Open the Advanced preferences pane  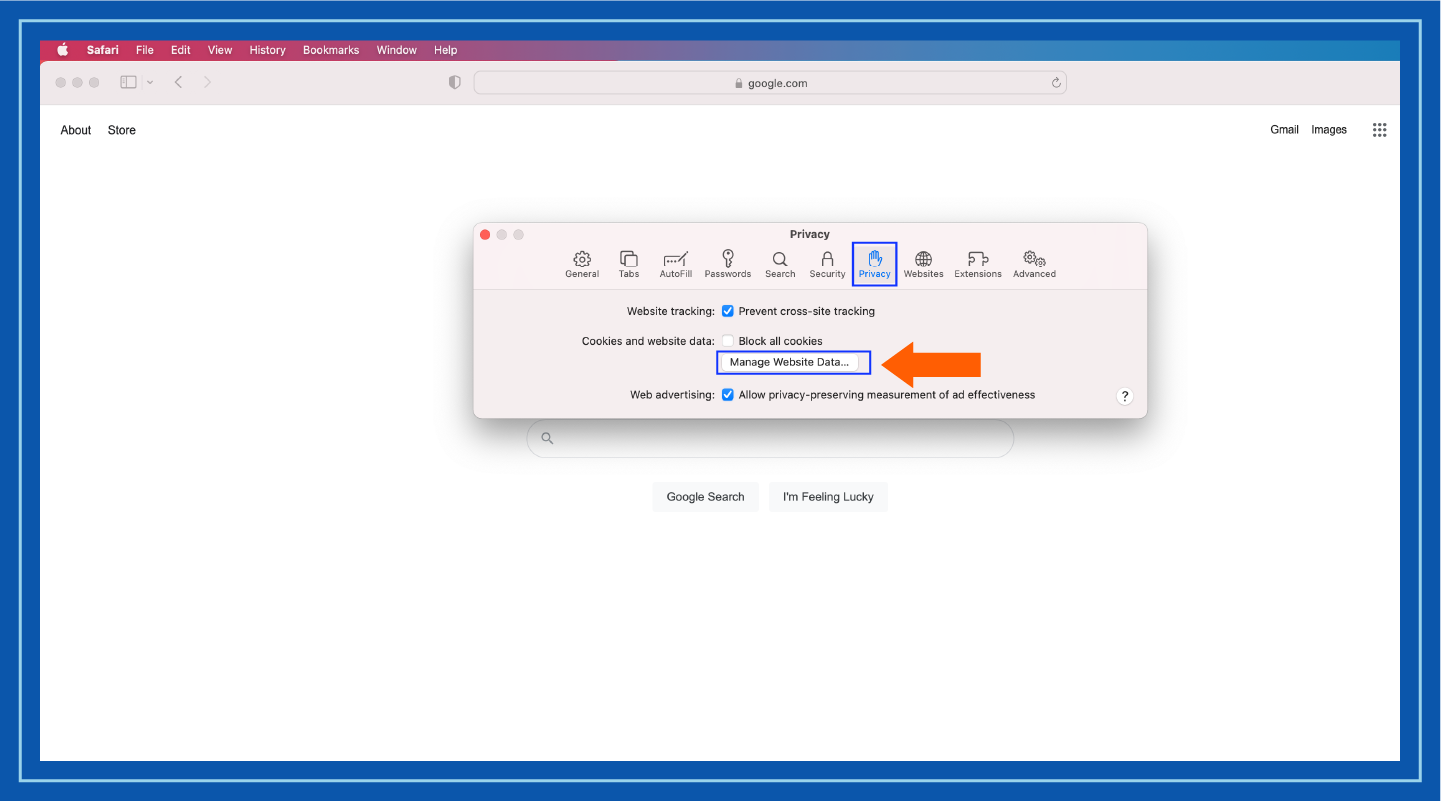(x=1034, y=263)
